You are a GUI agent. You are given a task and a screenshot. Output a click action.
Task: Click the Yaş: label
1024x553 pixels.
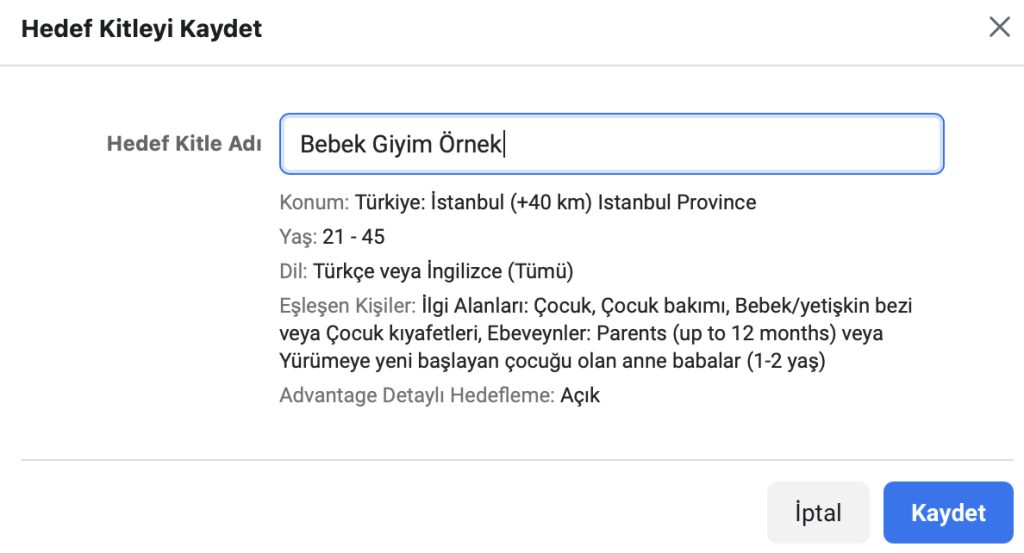(298, 237)
